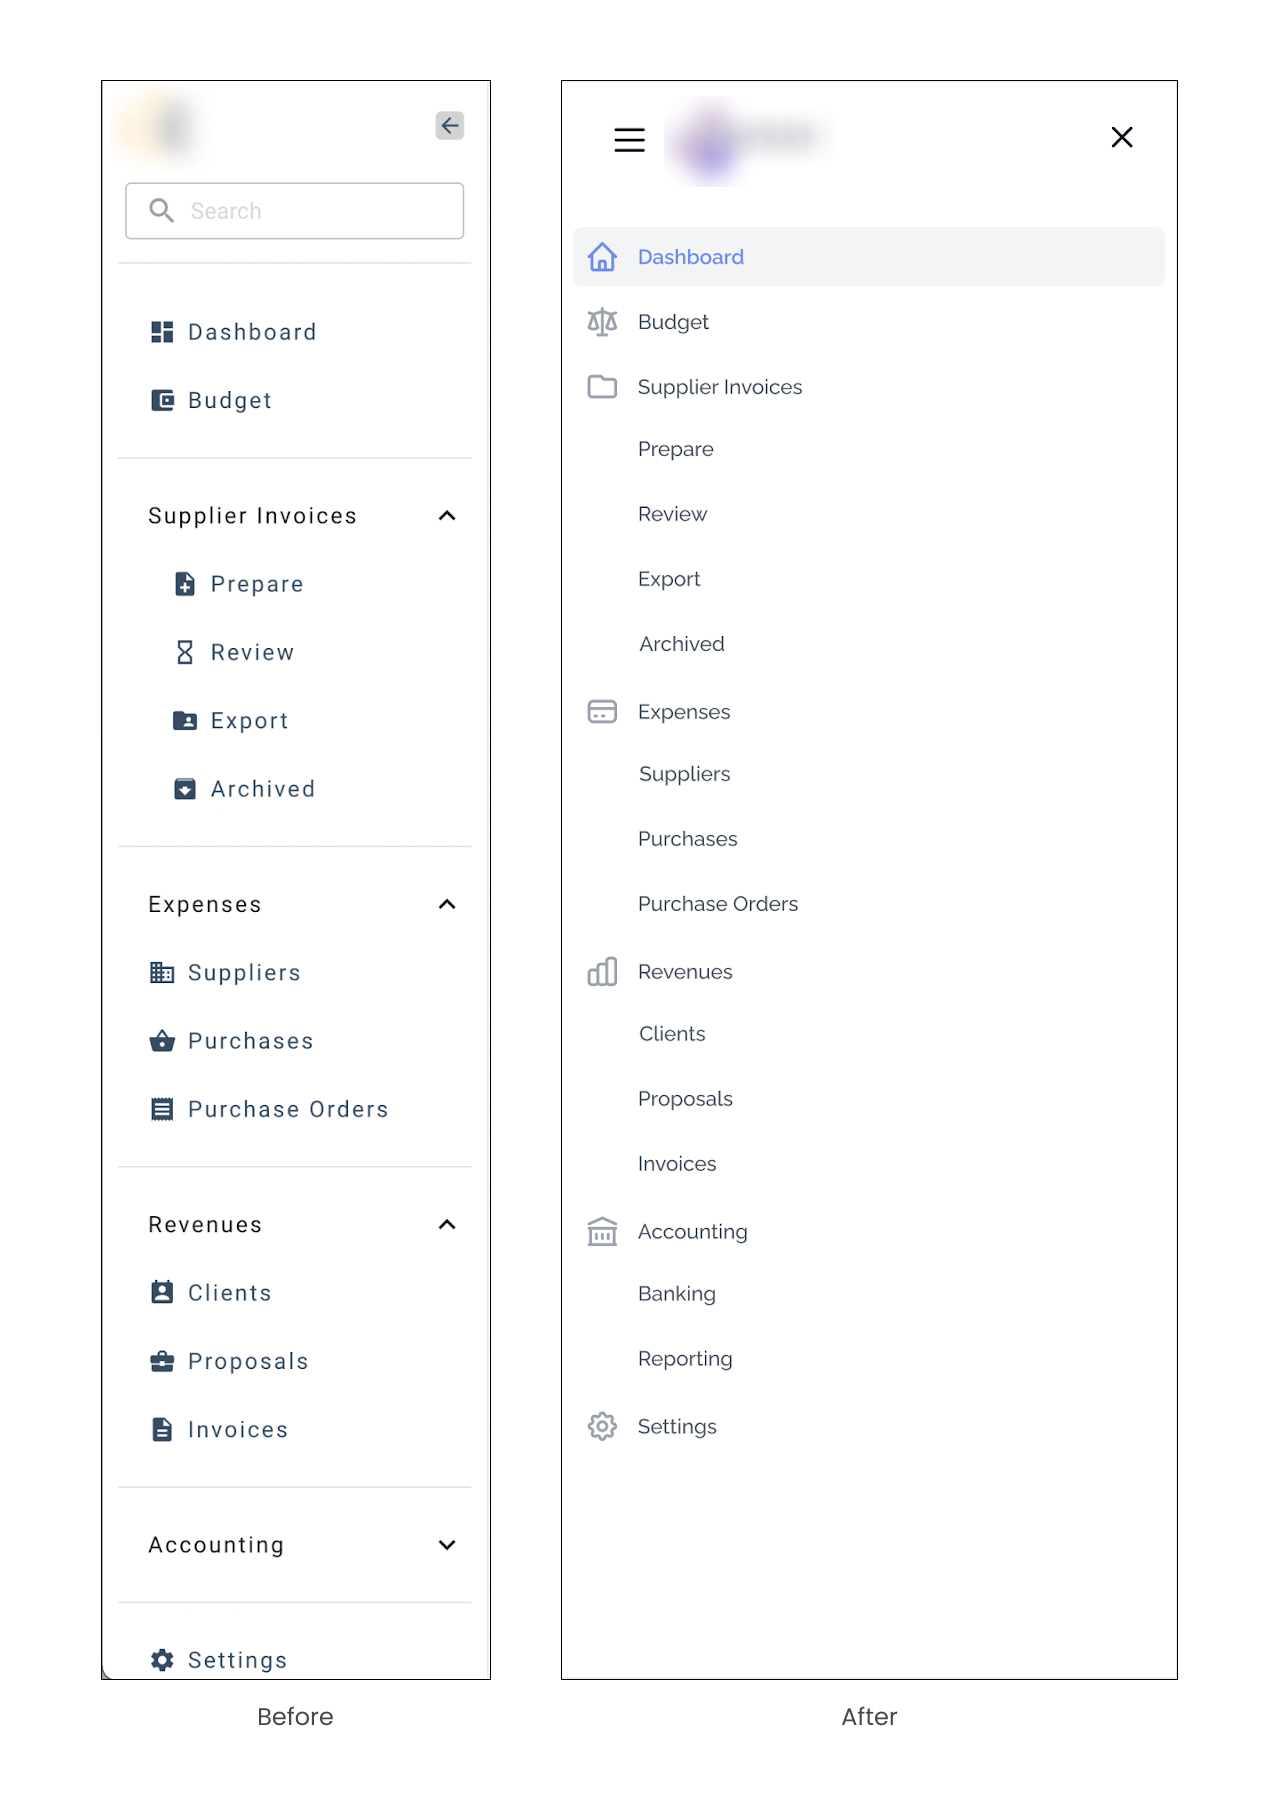Collapse the Expenses section chevron

tap(447, 905)
